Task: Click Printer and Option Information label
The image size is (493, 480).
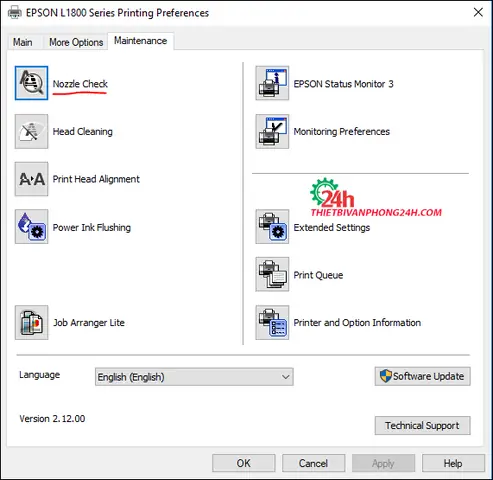Action: coord(357,323)
